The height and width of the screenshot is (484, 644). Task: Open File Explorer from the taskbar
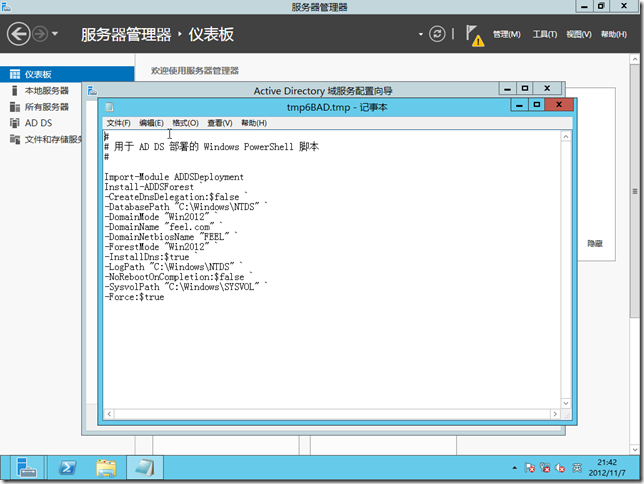click(106, 468)
